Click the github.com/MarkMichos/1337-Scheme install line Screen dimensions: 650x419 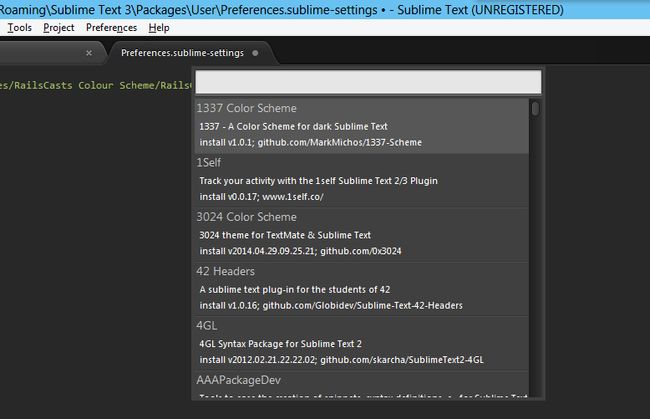pos(310,142)
